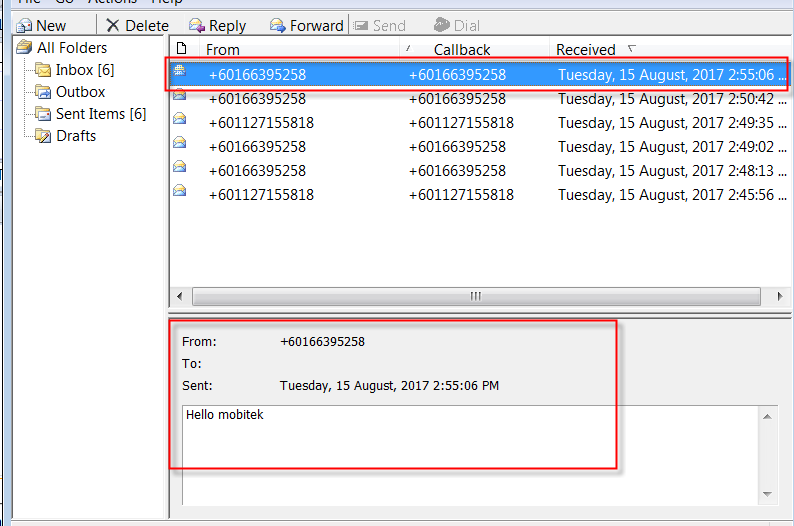The height and width of the screenshot is (526, 794).
Task: Delete the selected message
Action: point(137,26)
